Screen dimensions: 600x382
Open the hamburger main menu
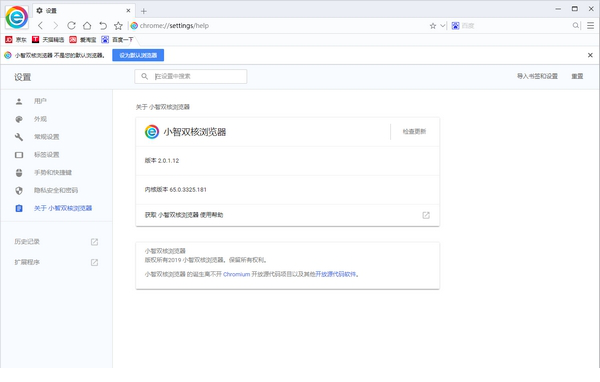point(590,26)
